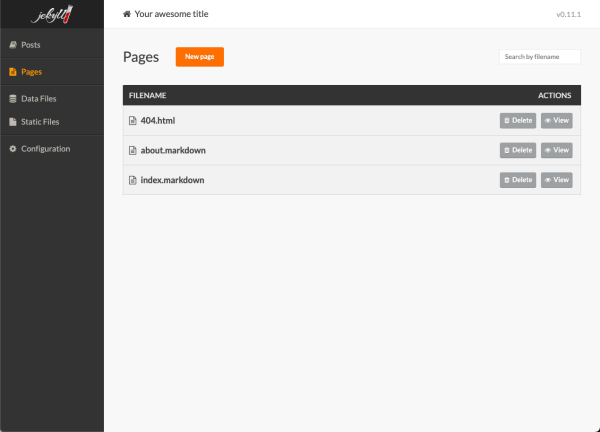
Task: Click the home icon beside site title
Action: tap(127, 14)
